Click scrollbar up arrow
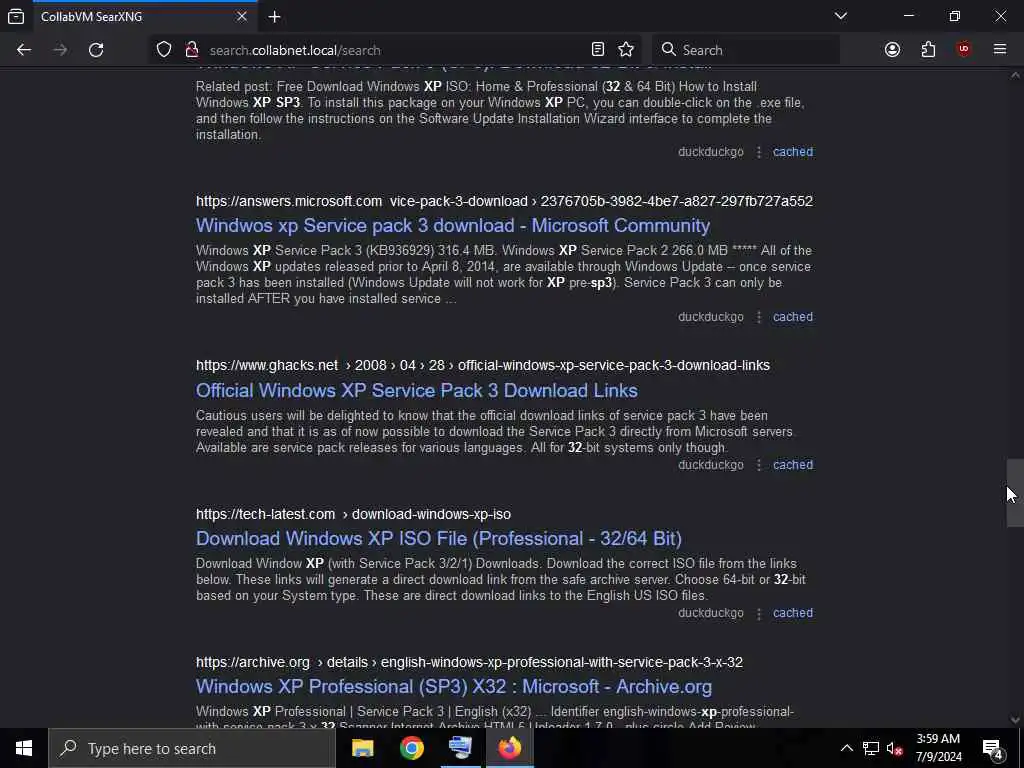The height and width of the screenshot is (768, 1024). pos(1015,75)
